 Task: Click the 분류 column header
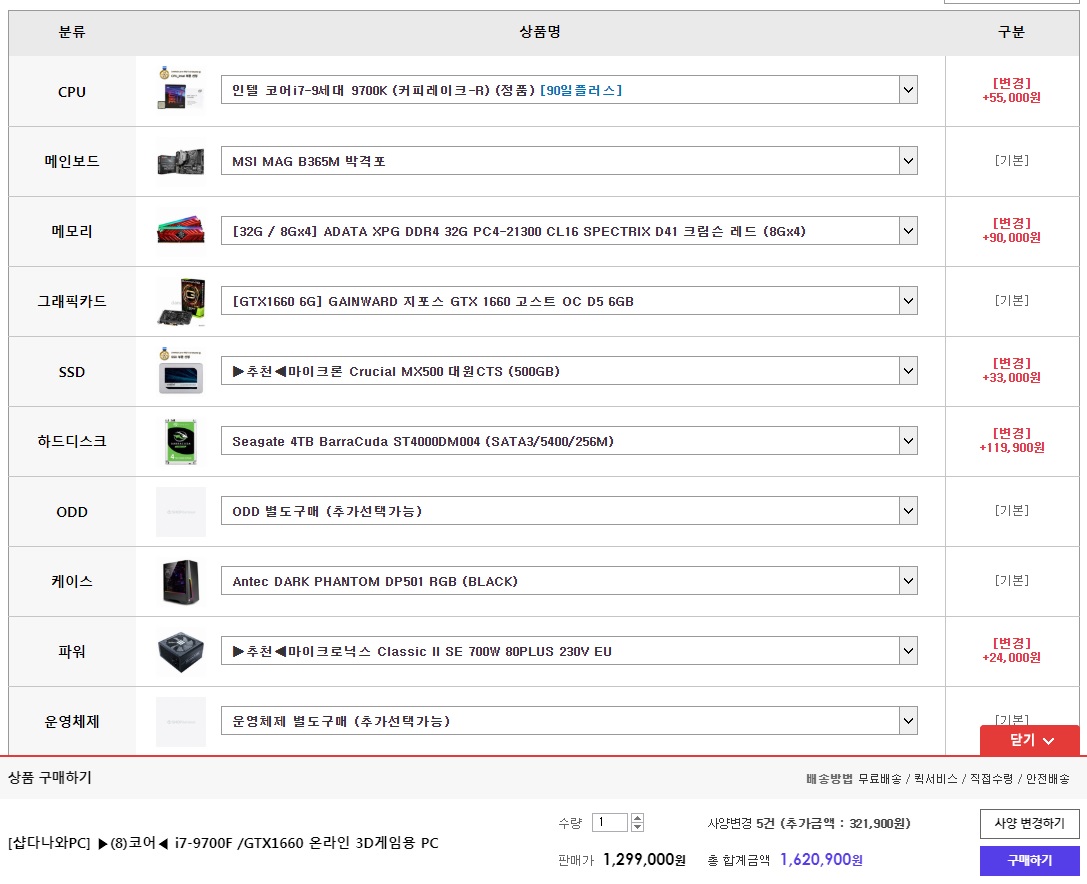coord(72,32)
